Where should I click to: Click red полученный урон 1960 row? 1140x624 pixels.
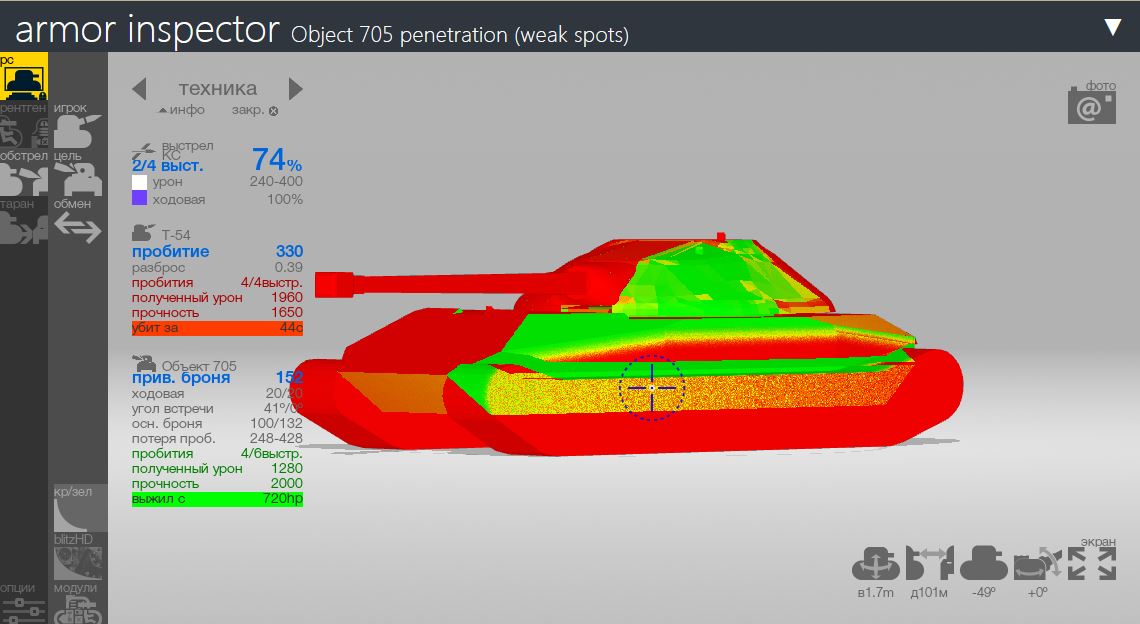[x=217, y=297]
